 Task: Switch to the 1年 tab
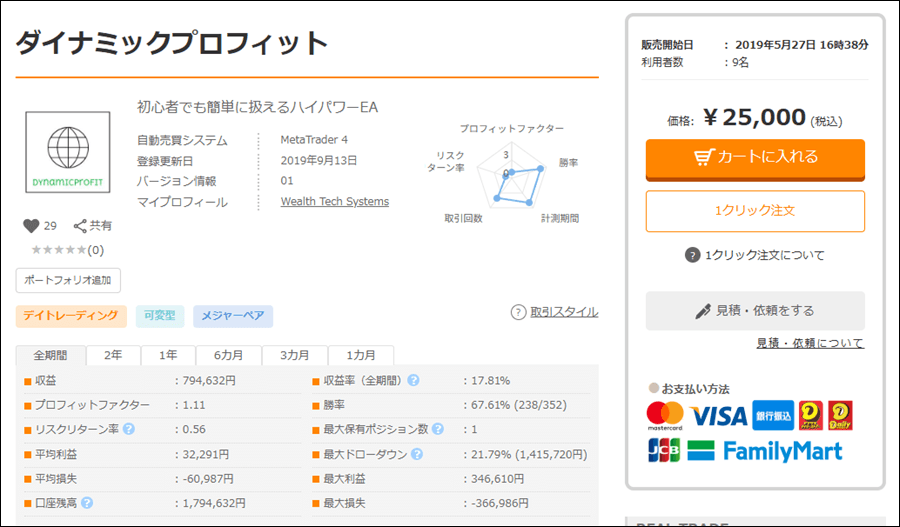click(168, 355)
